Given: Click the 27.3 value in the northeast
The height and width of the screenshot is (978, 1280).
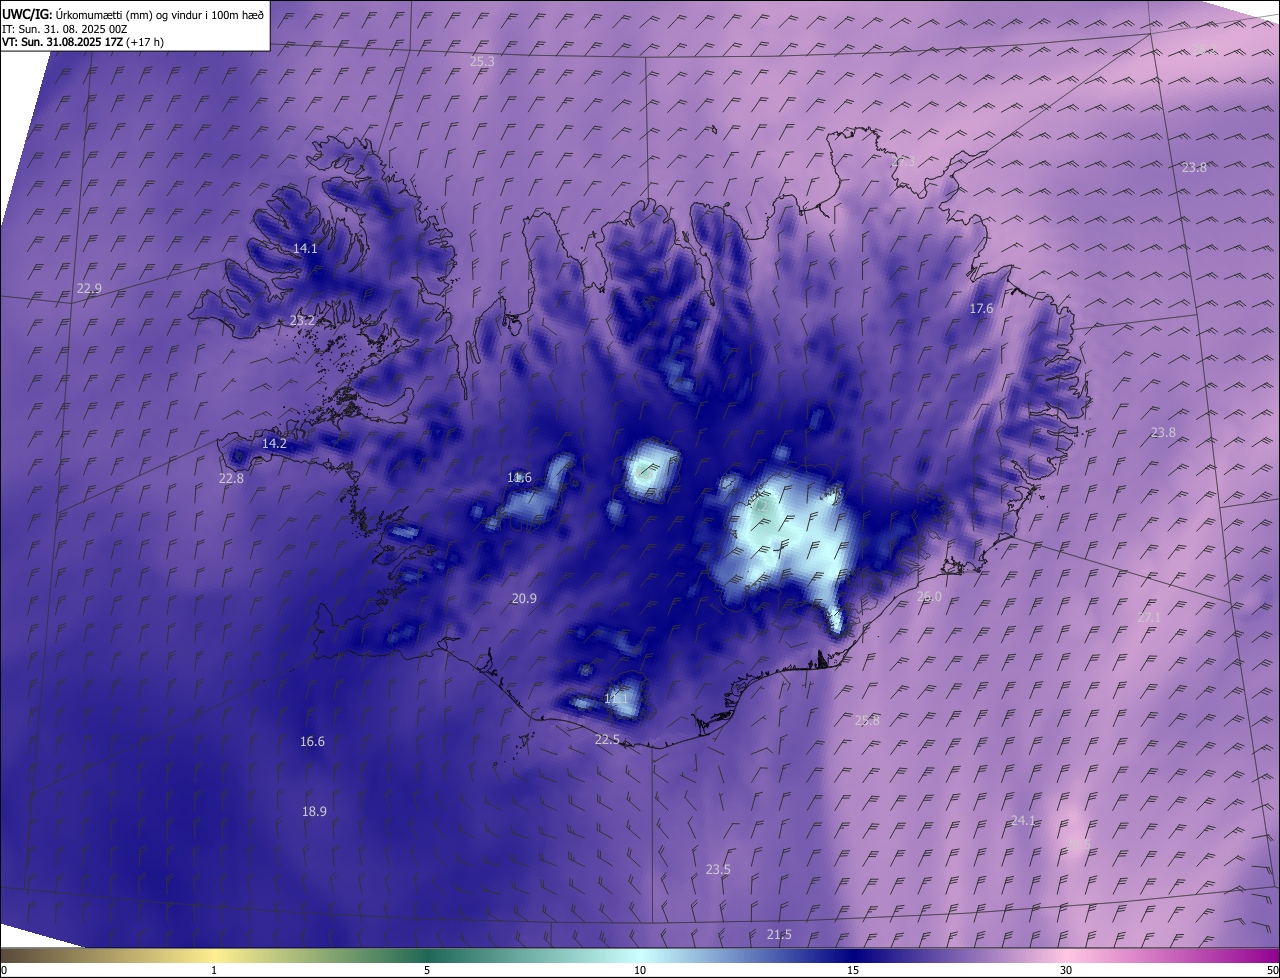Looking at the screenshot, I should pos(902,161).
